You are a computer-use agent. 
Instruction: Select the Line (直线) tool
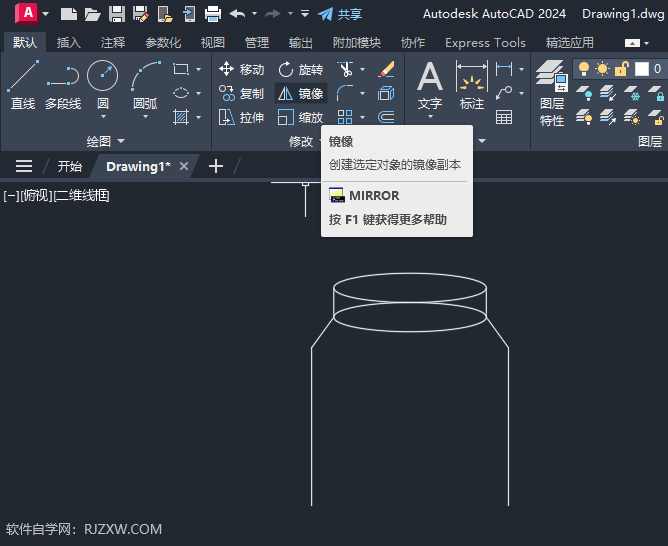(23, 85)
